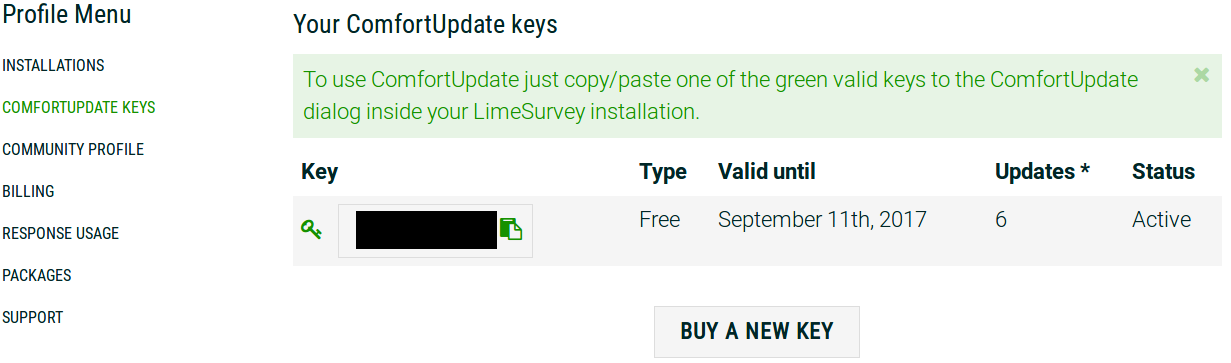
Task: Click the Key column header
Action: [319, 172]
